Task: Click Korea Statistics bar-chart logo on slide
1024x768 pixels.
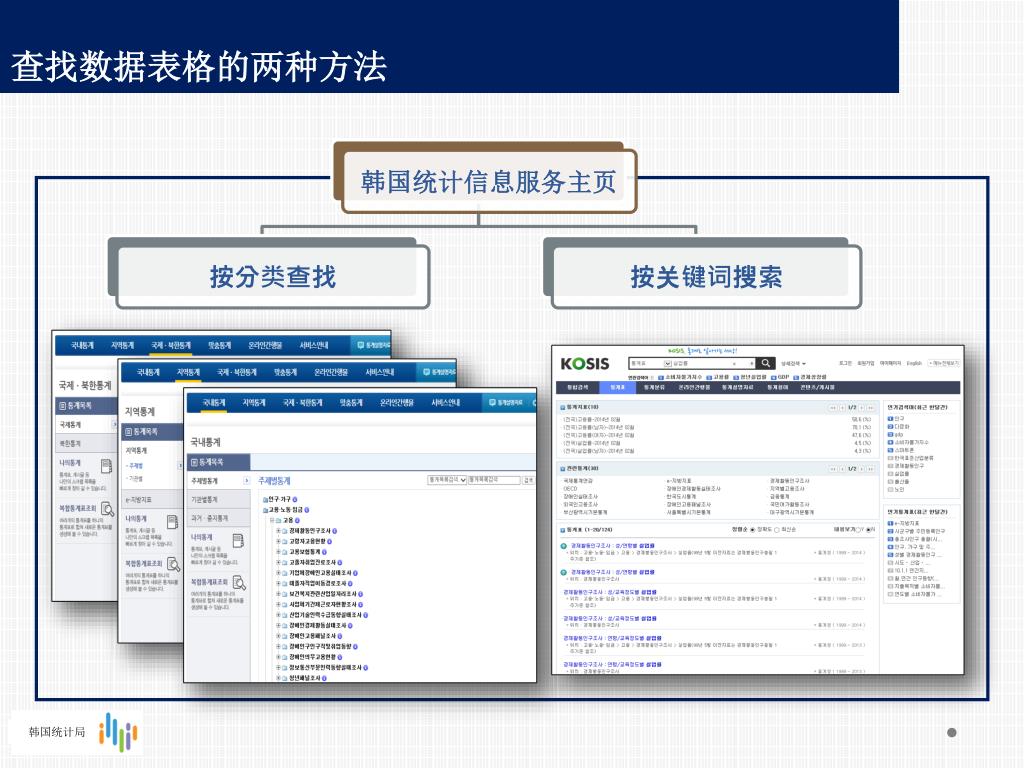Action: pyautogui.click(x=118, y=731)
